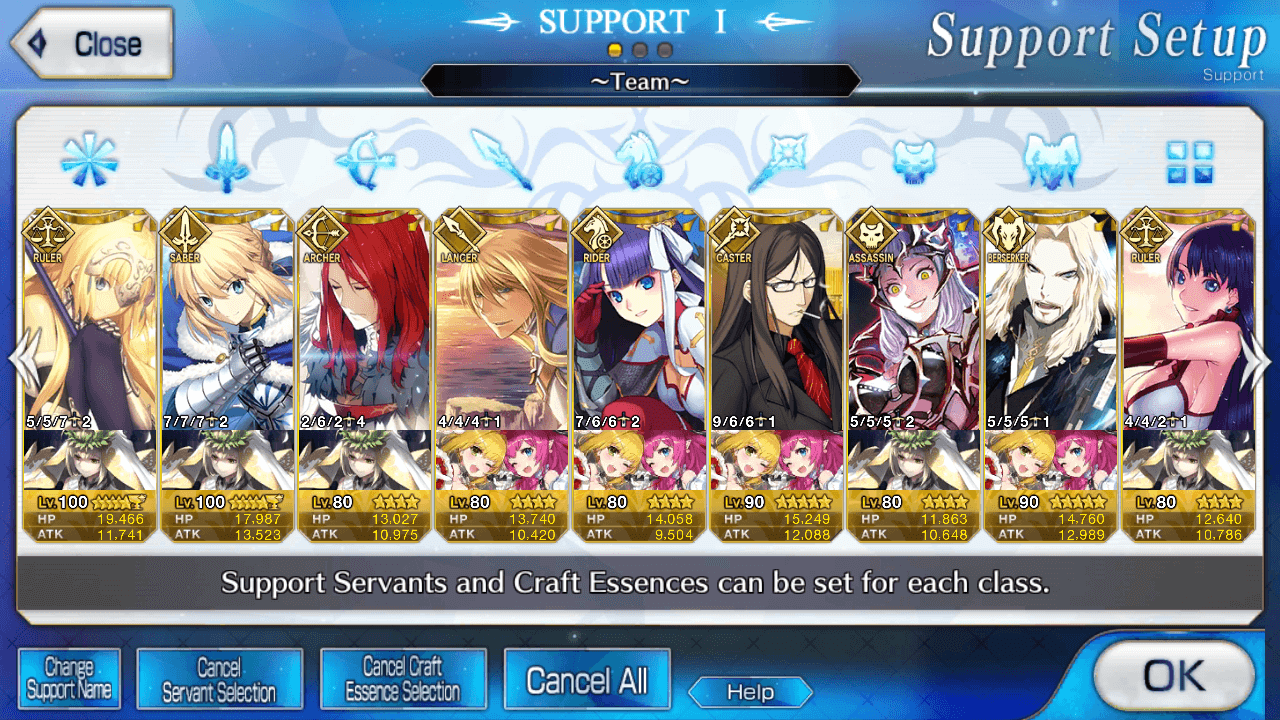The width and height of the screenshot is (1280, 720).
Task: Open the Lv.100 Saber servant card
Action: pyautogui.click(x=226, y=376)
